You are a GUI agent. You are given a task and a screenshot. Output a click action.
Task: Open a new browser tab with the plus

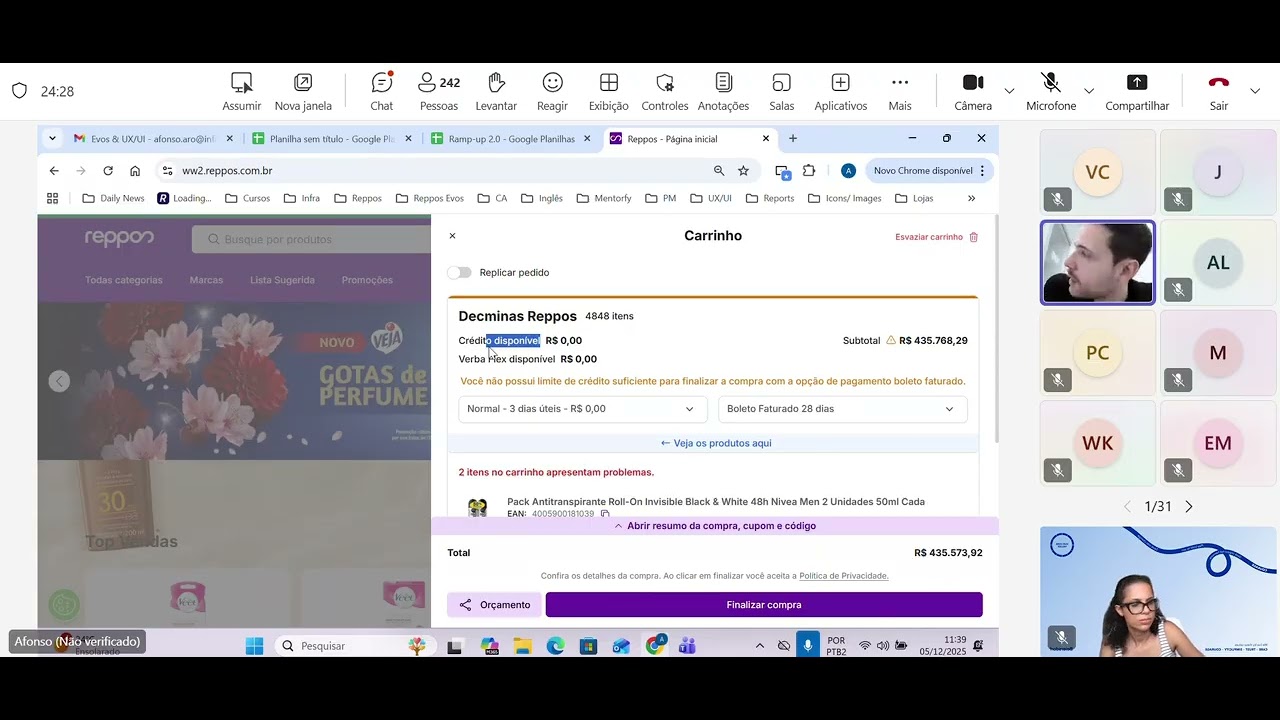[x=793, y=138]
